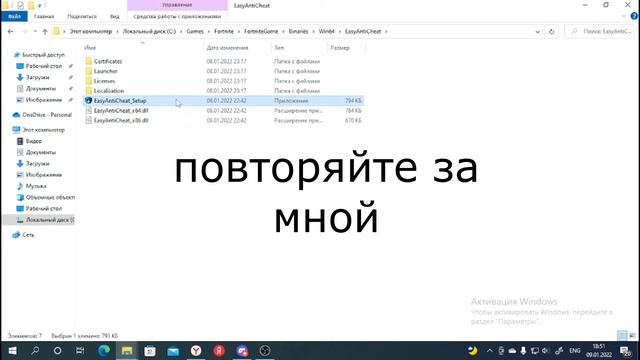Viewport: 640px width, 360px height.
Task: Click the search field Поиск: EasyAntiC...
Action: (600, 31)
